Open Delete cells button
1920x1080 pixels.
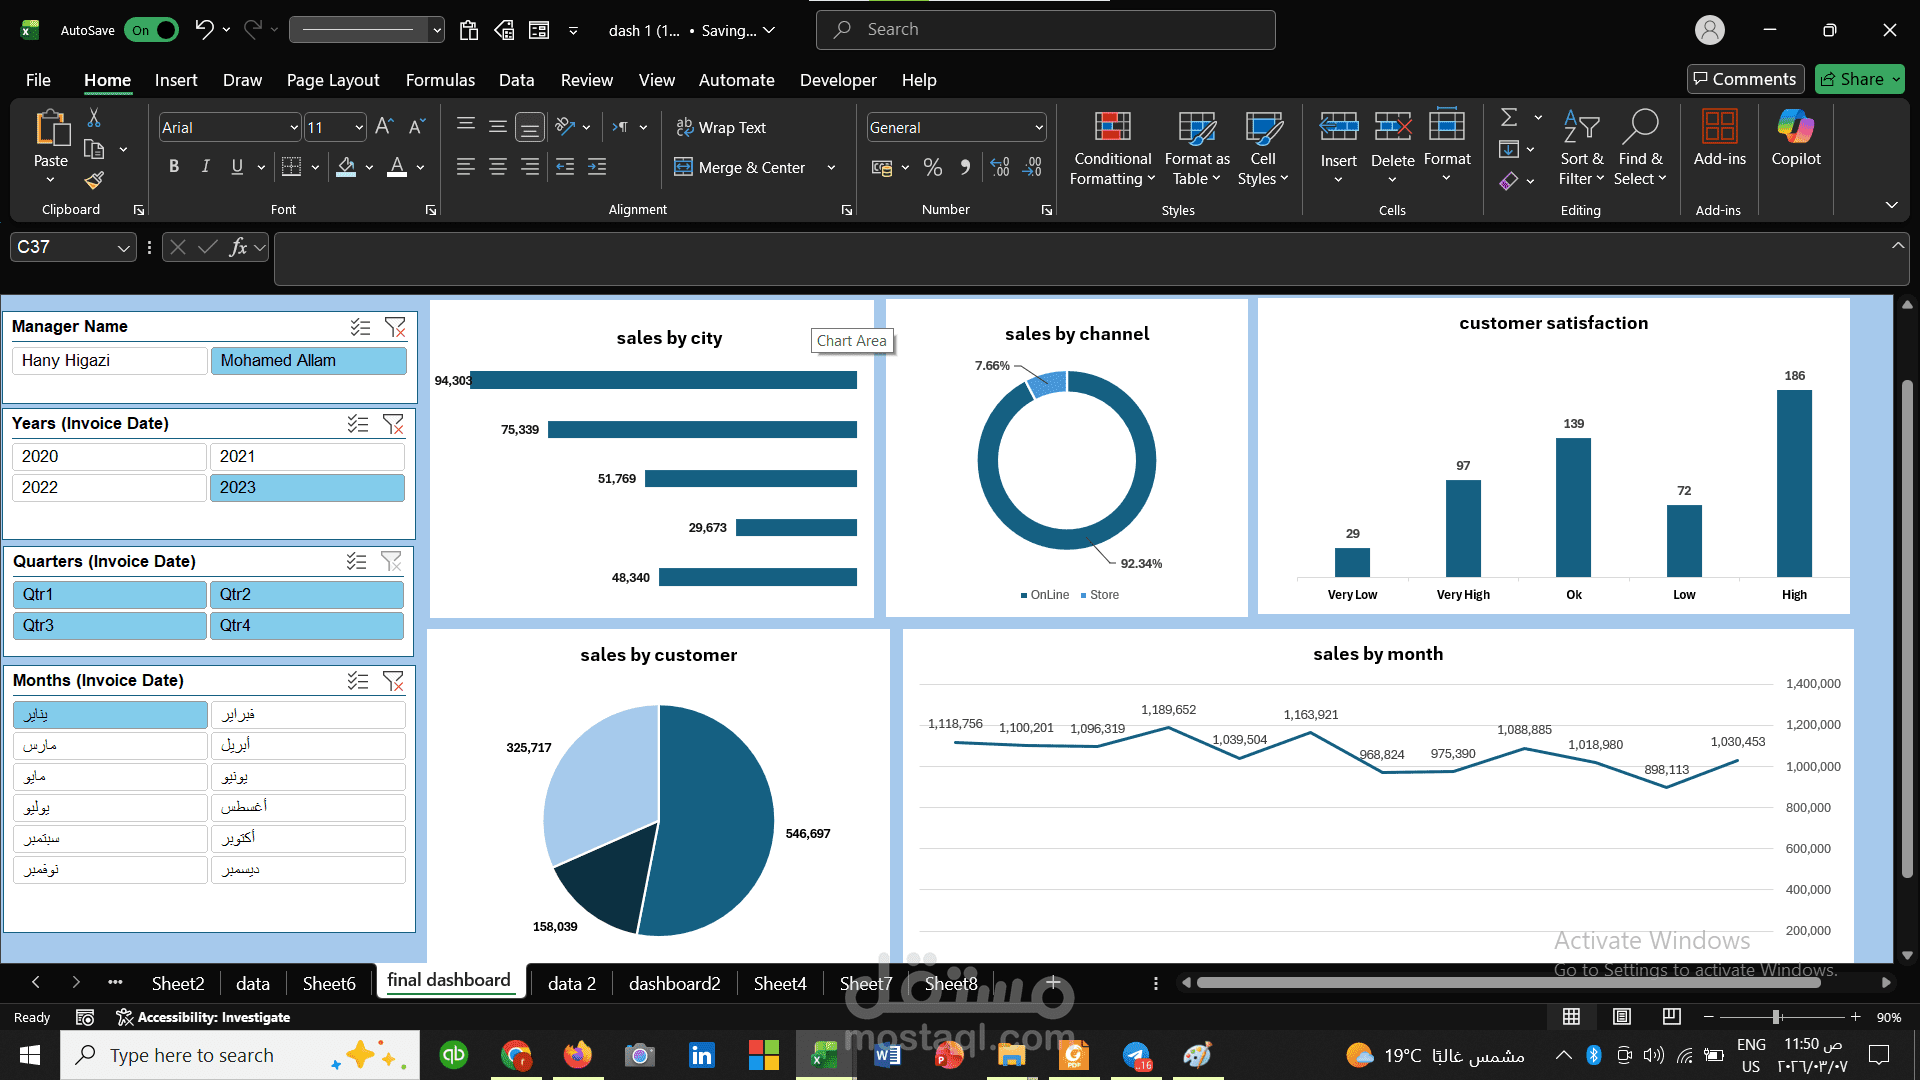pos(1392,148)
